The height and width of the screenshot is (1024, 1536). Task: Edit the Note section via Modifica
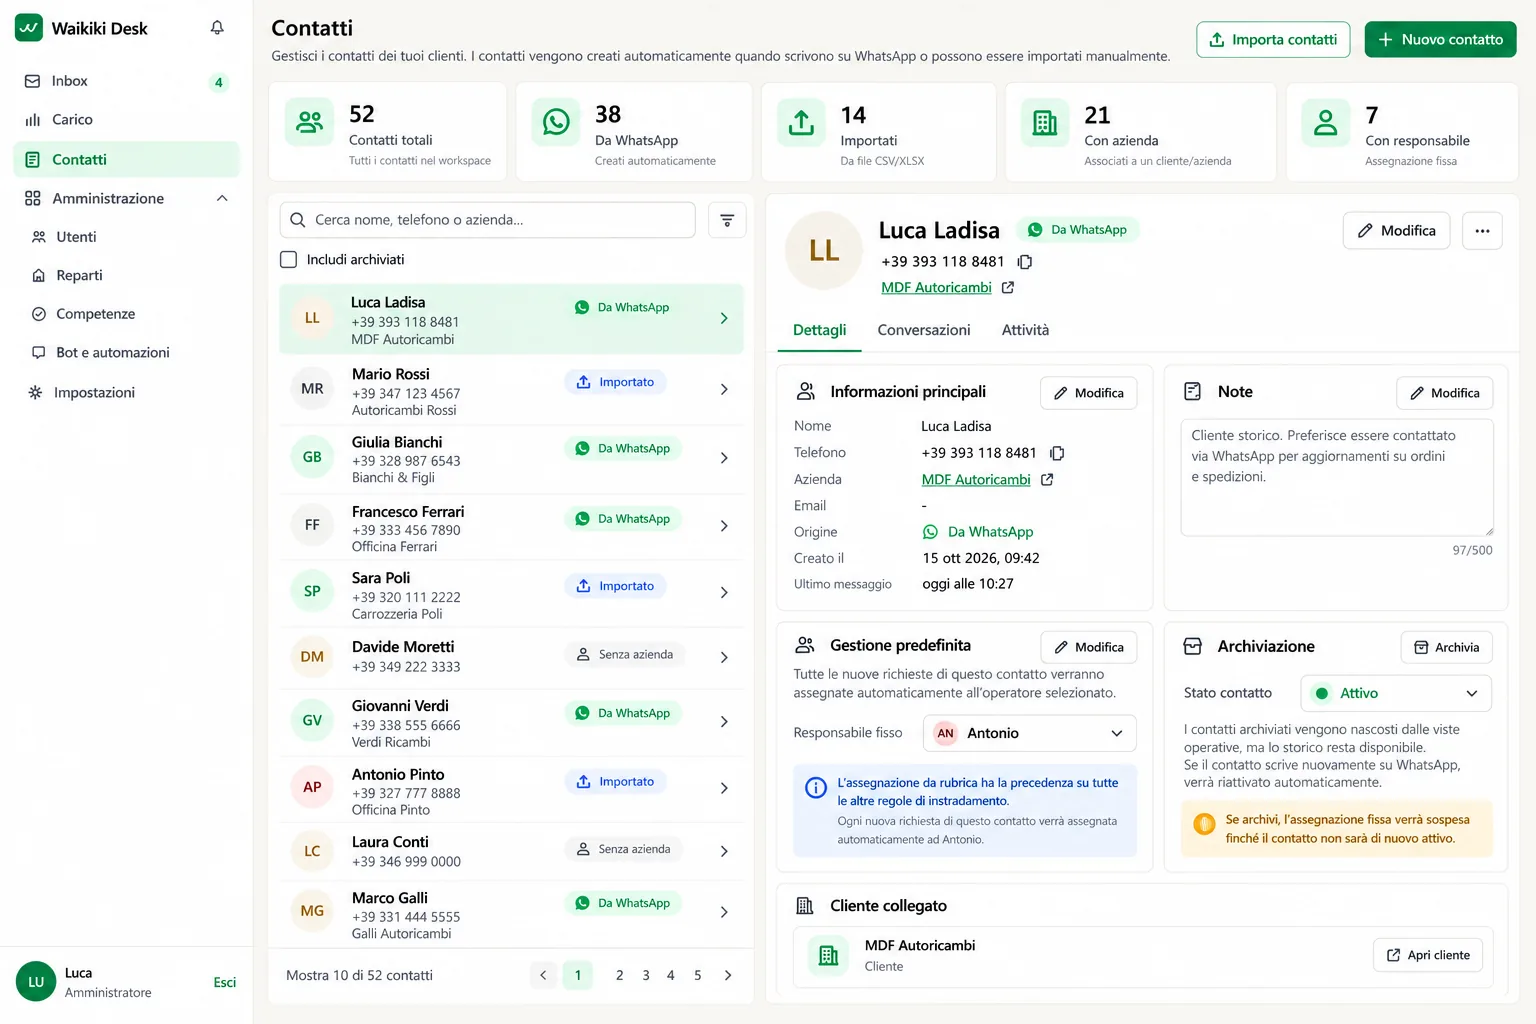pos(1444,393)
